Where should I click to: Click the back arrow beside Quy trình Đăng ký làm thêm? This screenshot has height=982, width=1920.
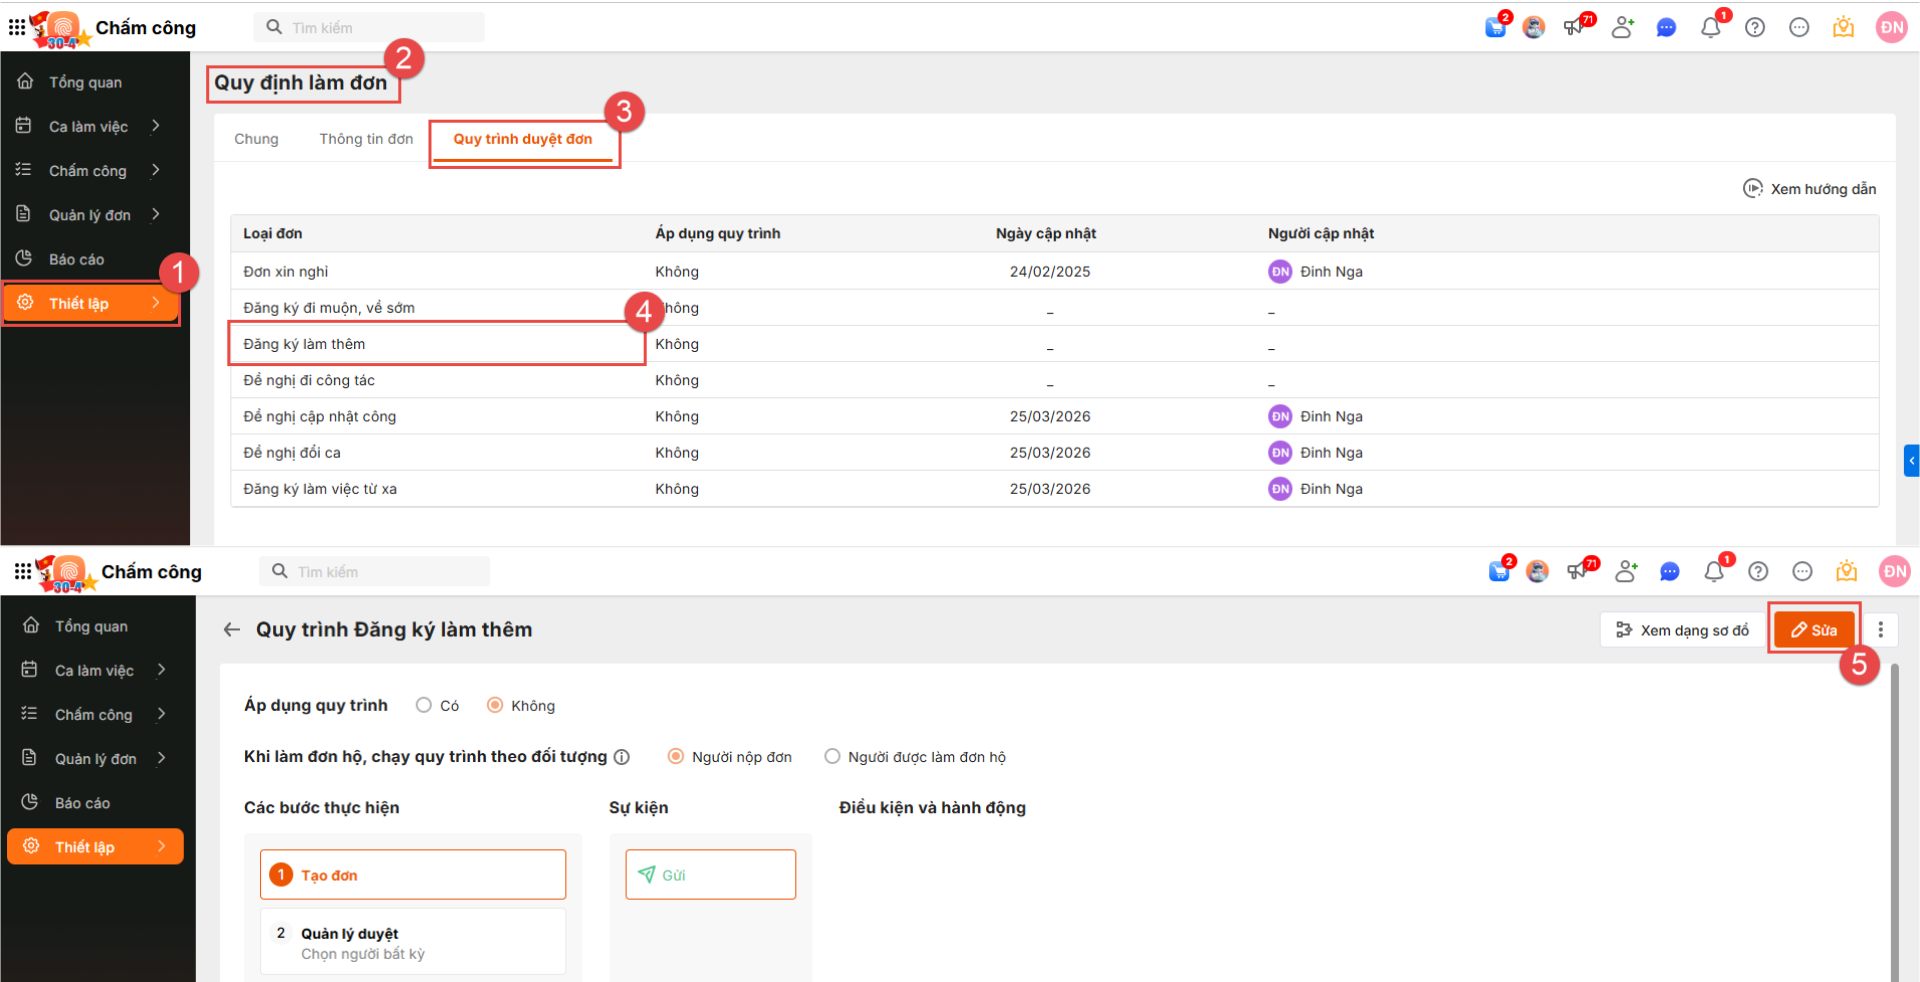click(232, 630)
